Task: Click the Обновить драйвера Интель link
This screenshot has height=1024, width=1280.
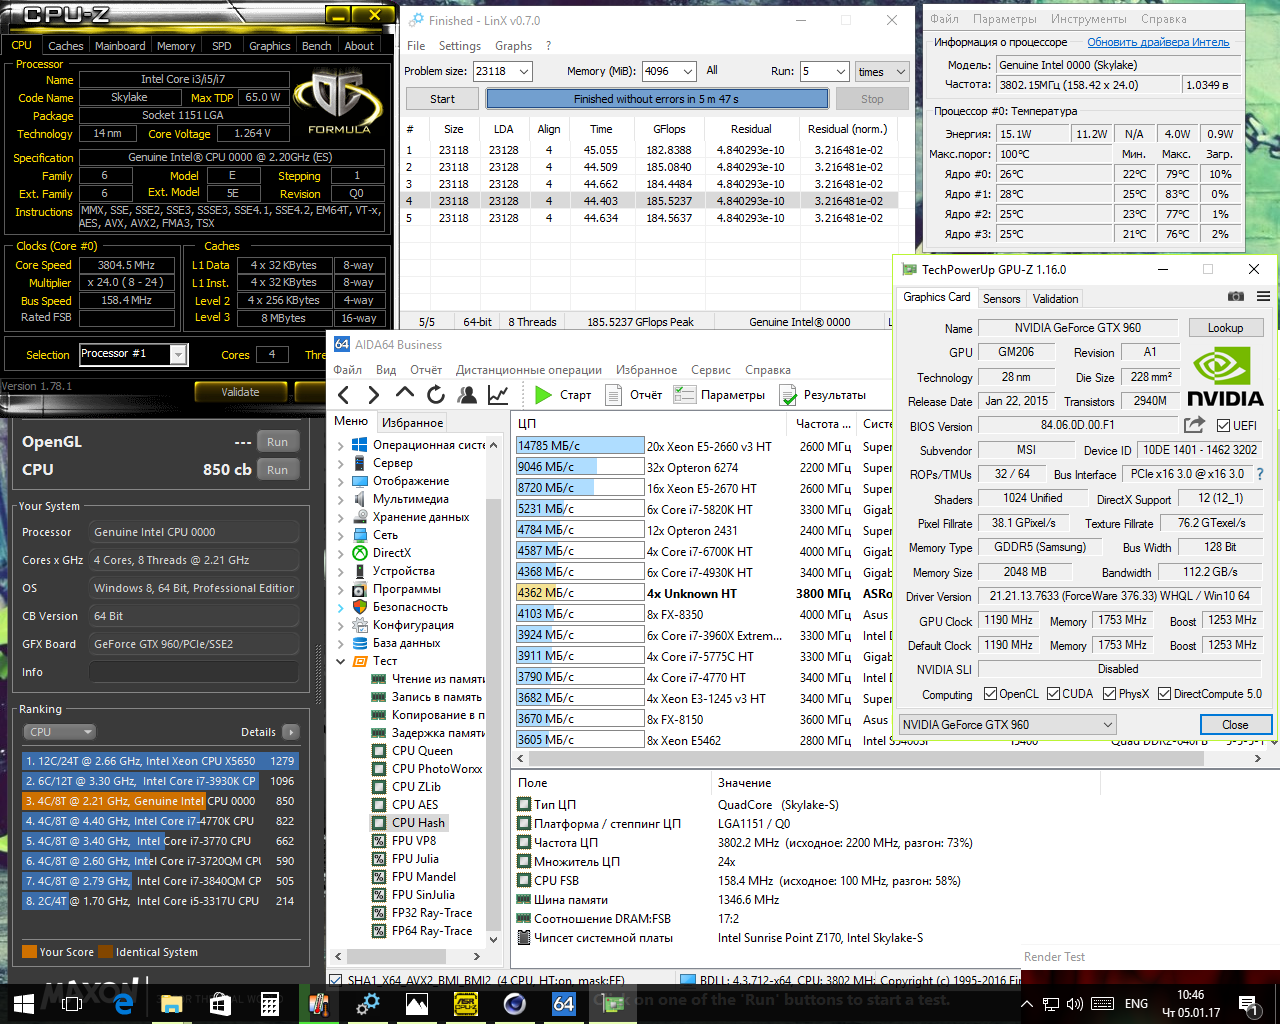Action: click(x=1158, y=42)
